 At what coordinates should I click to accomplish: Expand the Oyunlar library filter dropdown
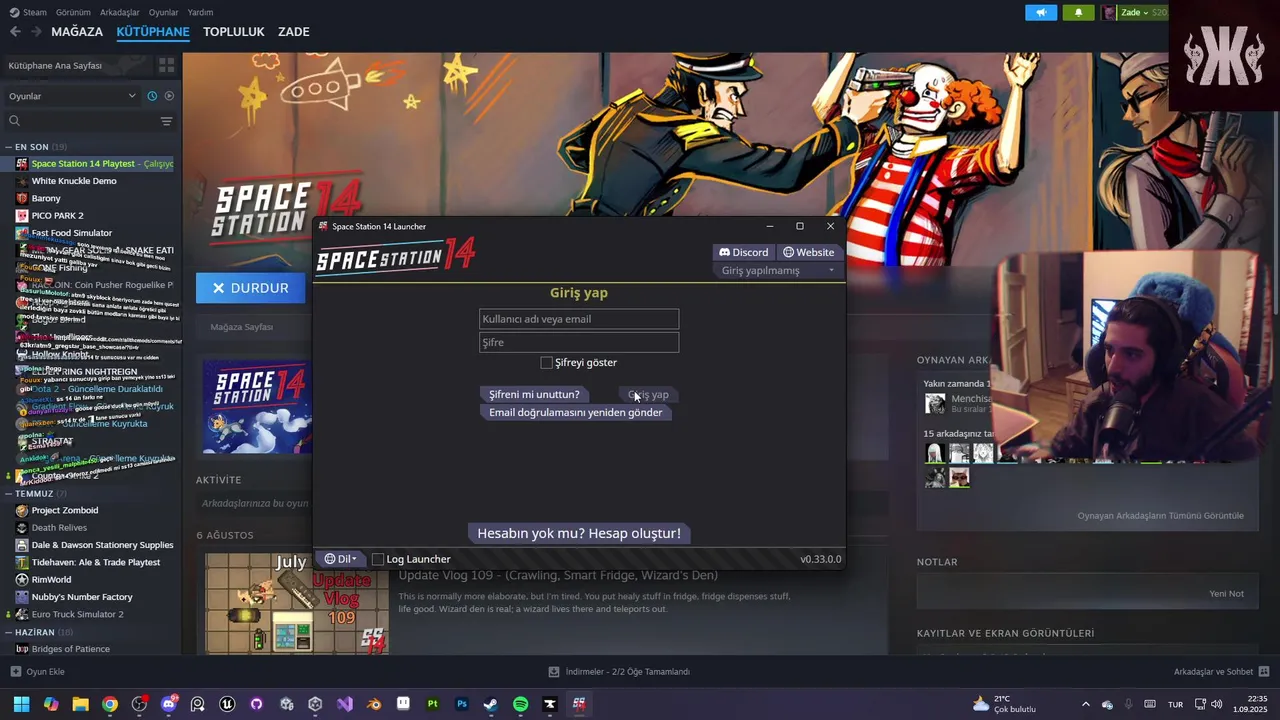point(72,96)
